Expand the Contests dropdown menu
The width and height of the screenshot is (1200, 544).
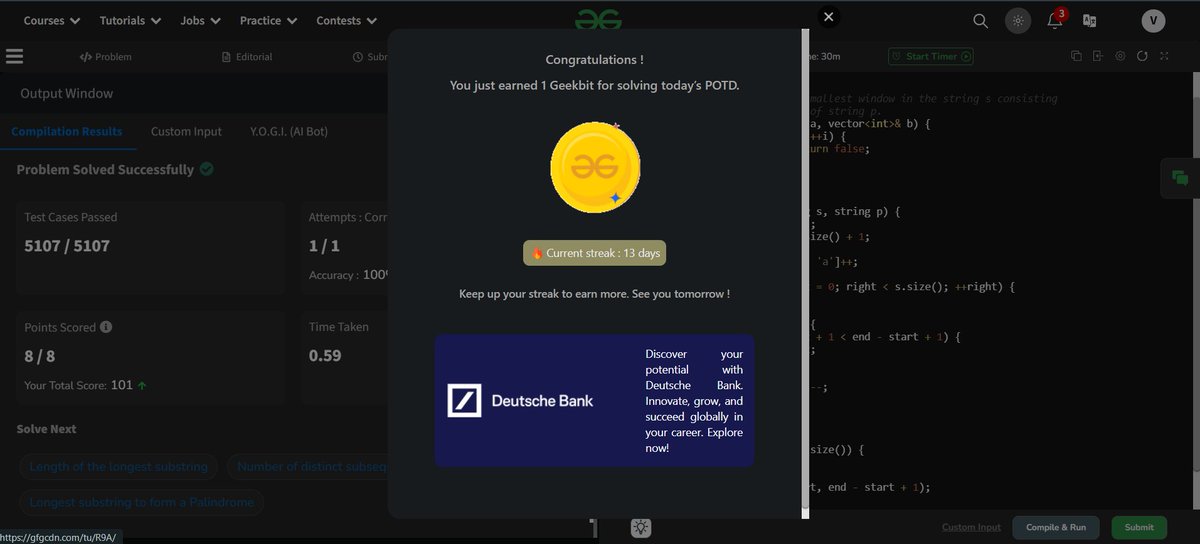pyautogui.click(x=346, y=20)
